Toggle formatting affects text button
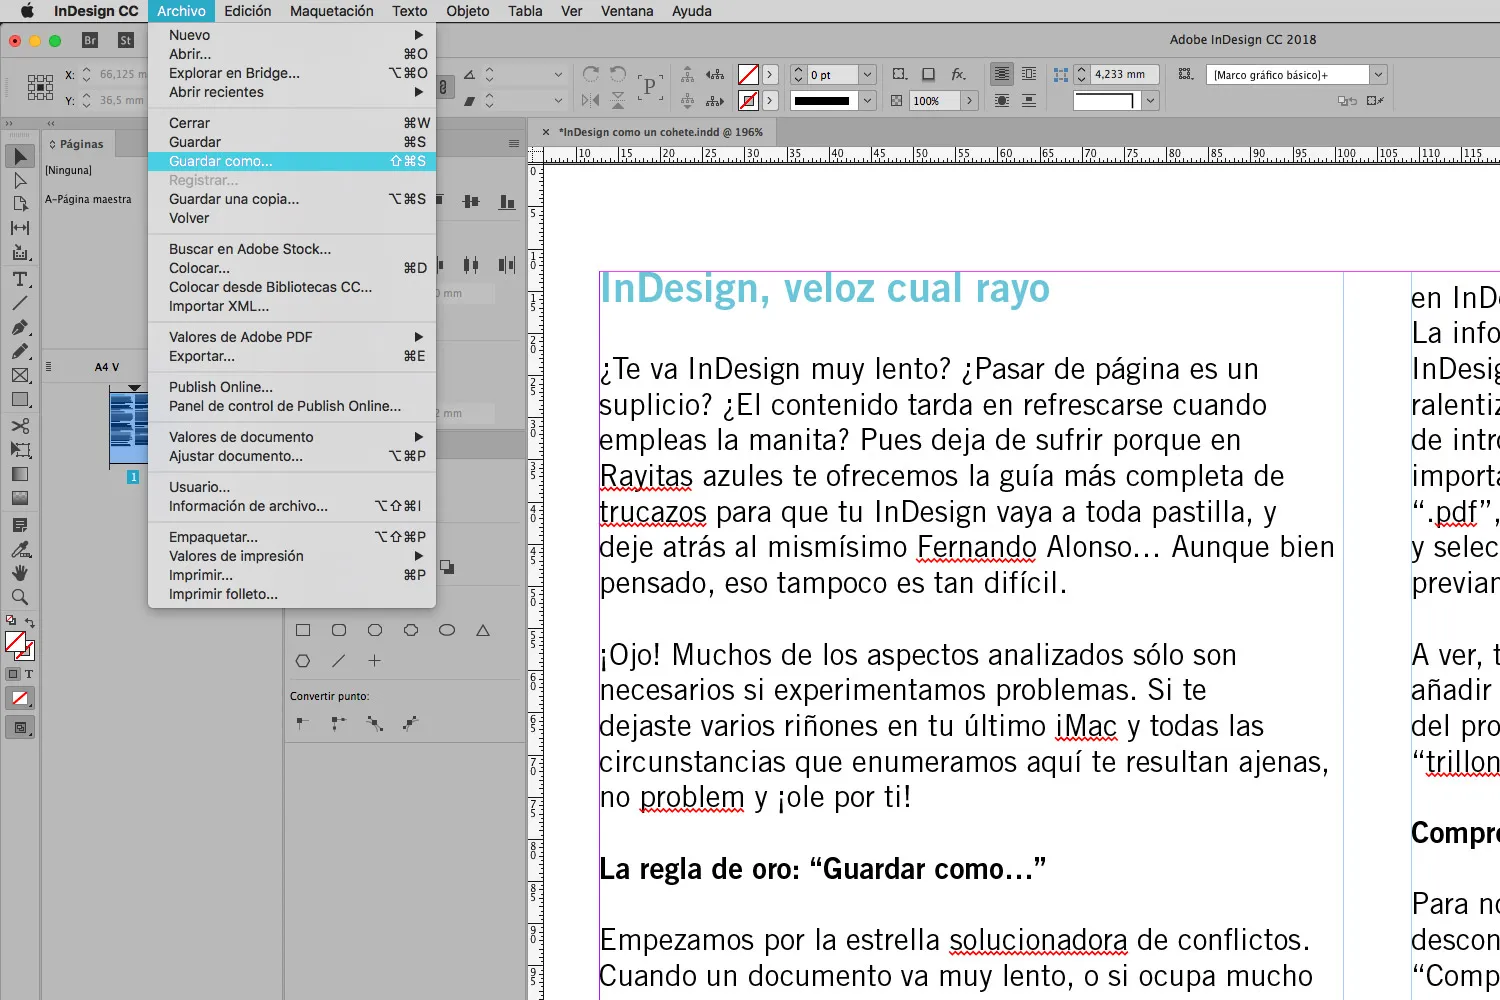Screen dimensions: 1500x1000 (x=29, y=674)
